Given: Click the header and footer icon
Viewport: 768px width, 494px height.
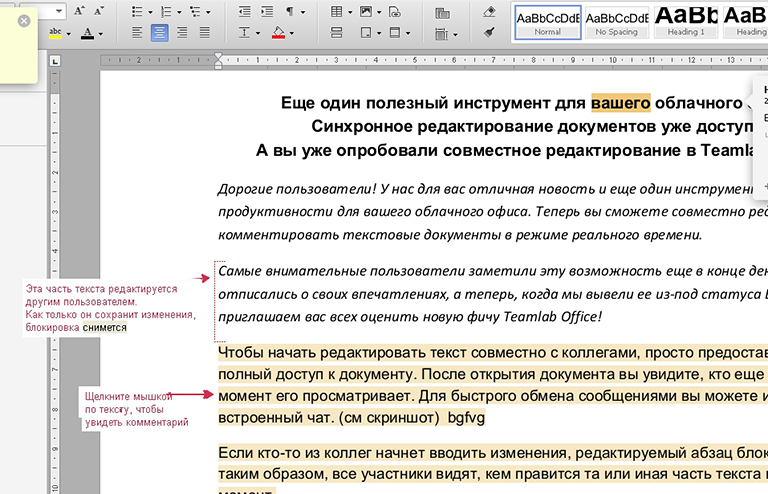Looking at the screenshot, I should [x=395, y=33].
